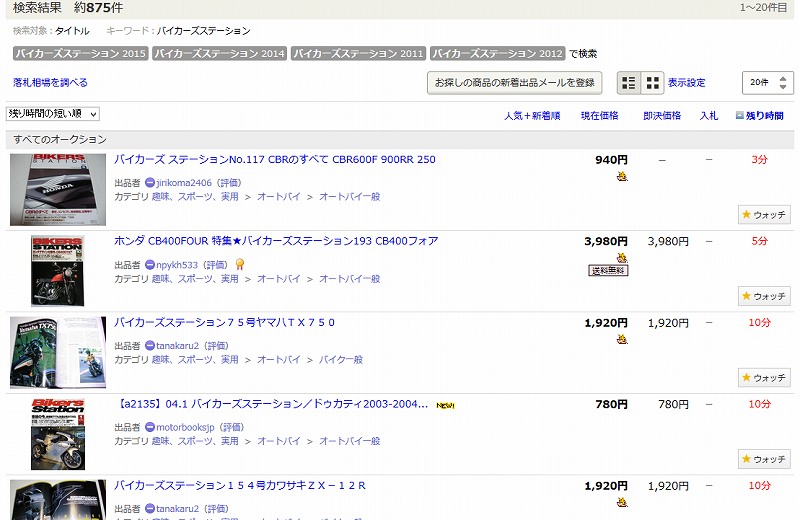Search with バイカーズステーション 2012 tag

pyautogui.click(x=497, y=54)
